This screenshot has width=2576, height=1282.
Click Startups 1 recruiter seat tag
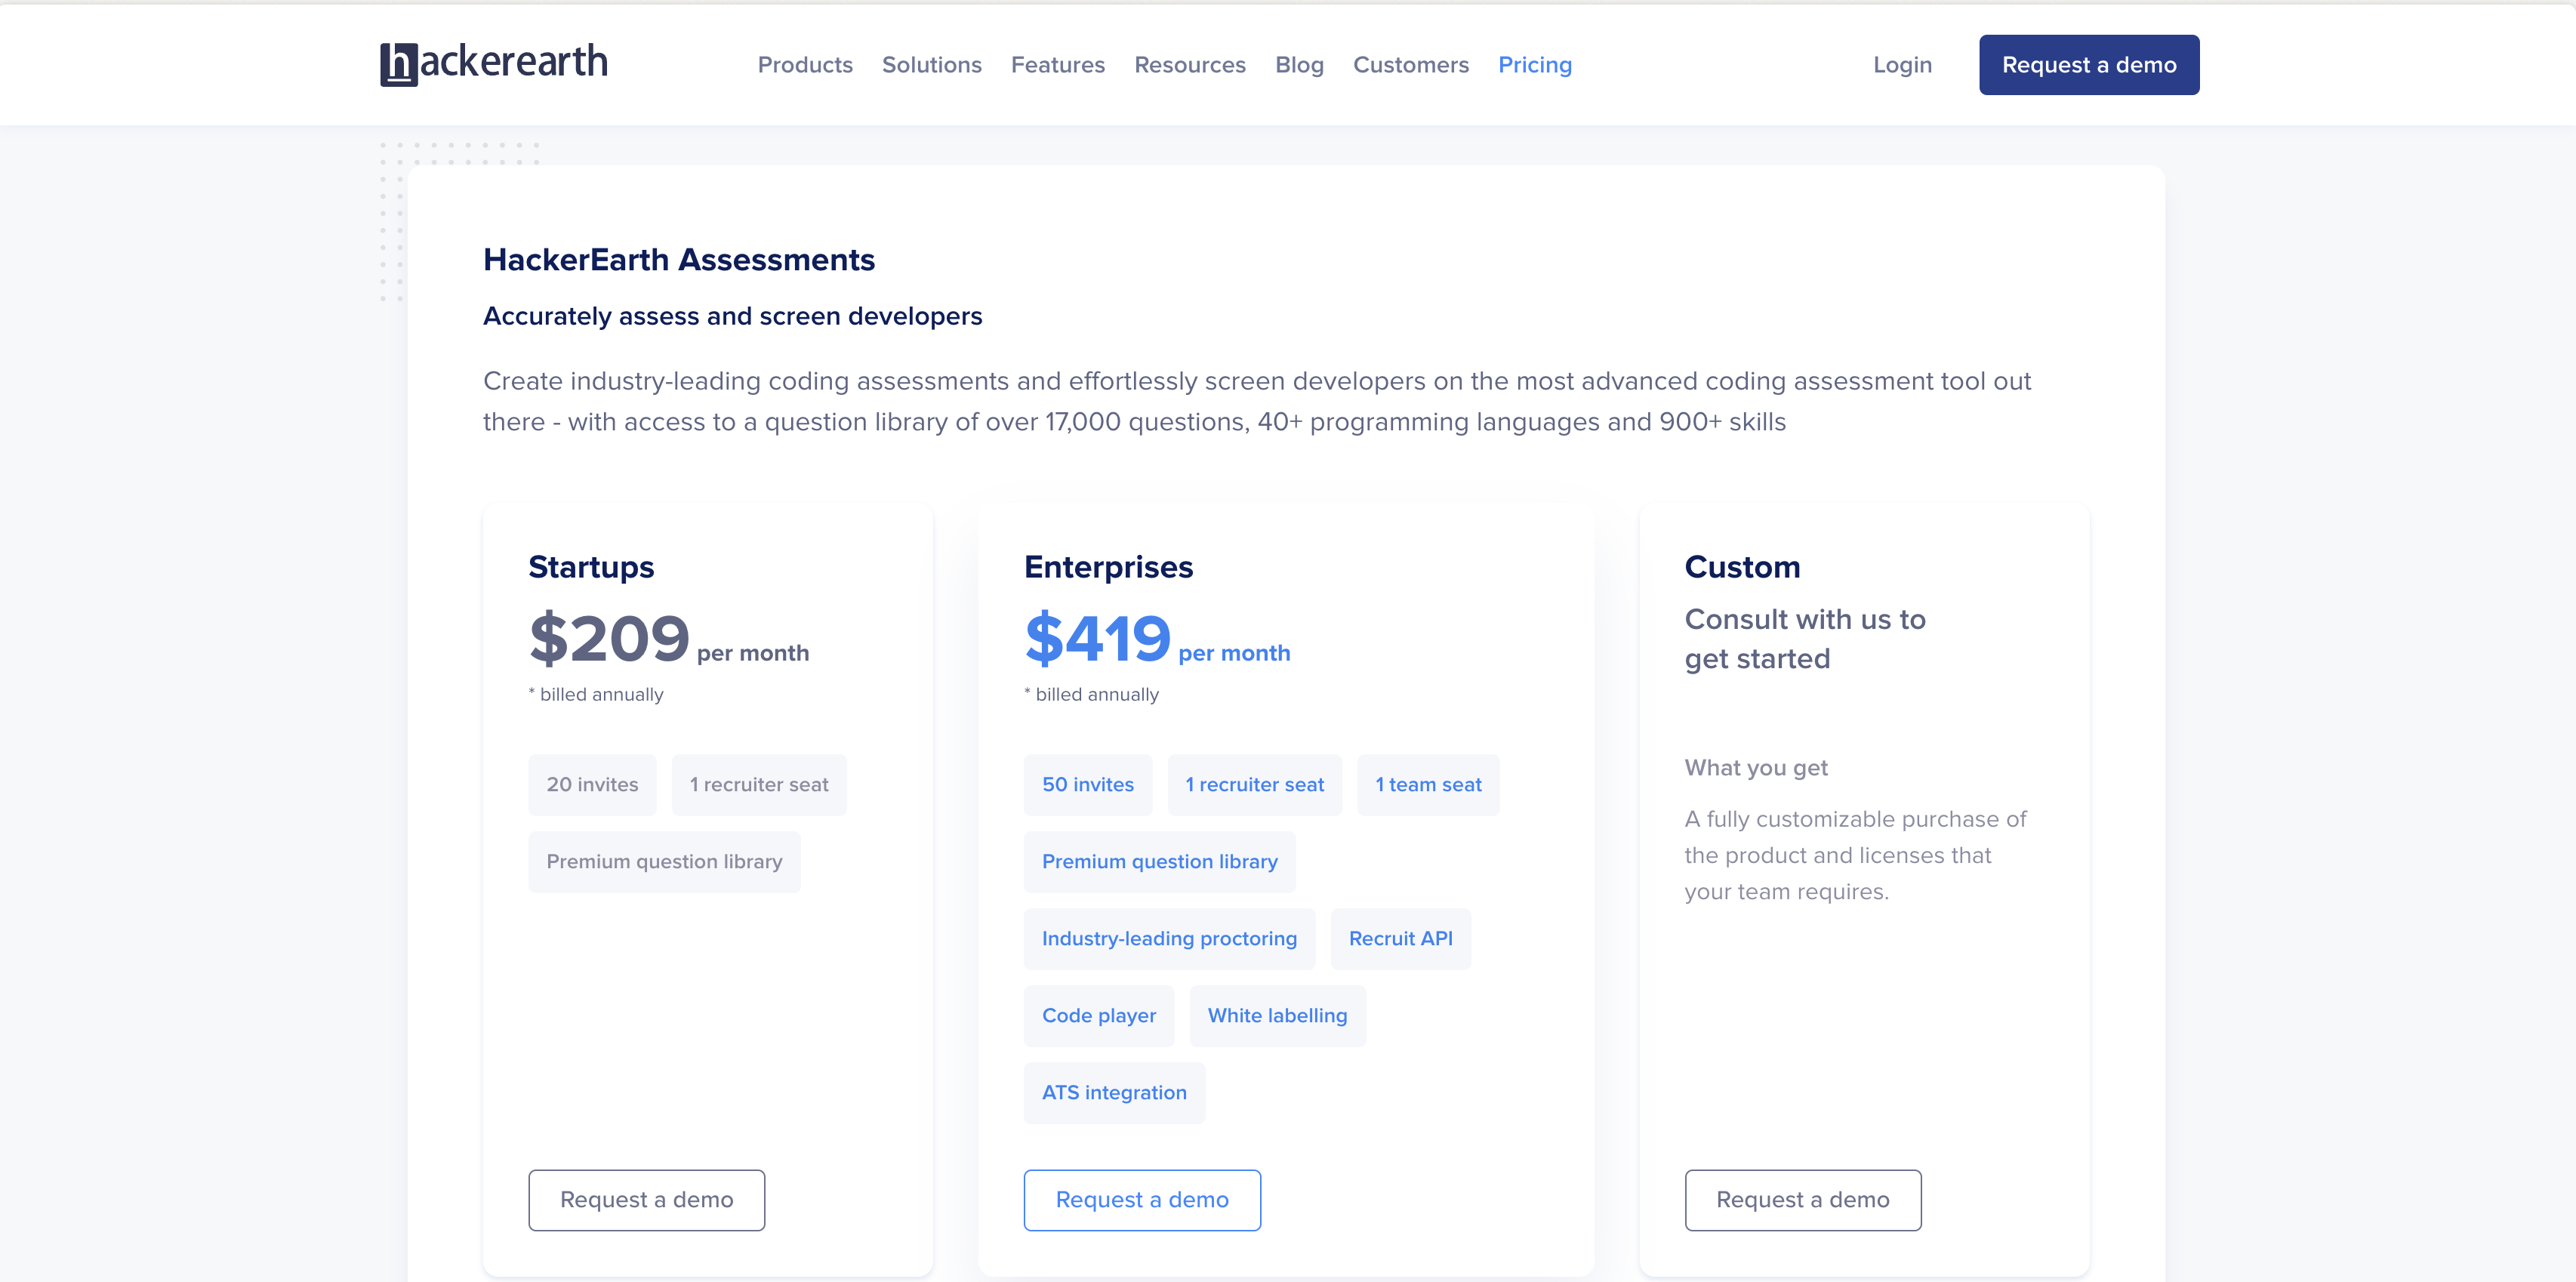point(759,784)
